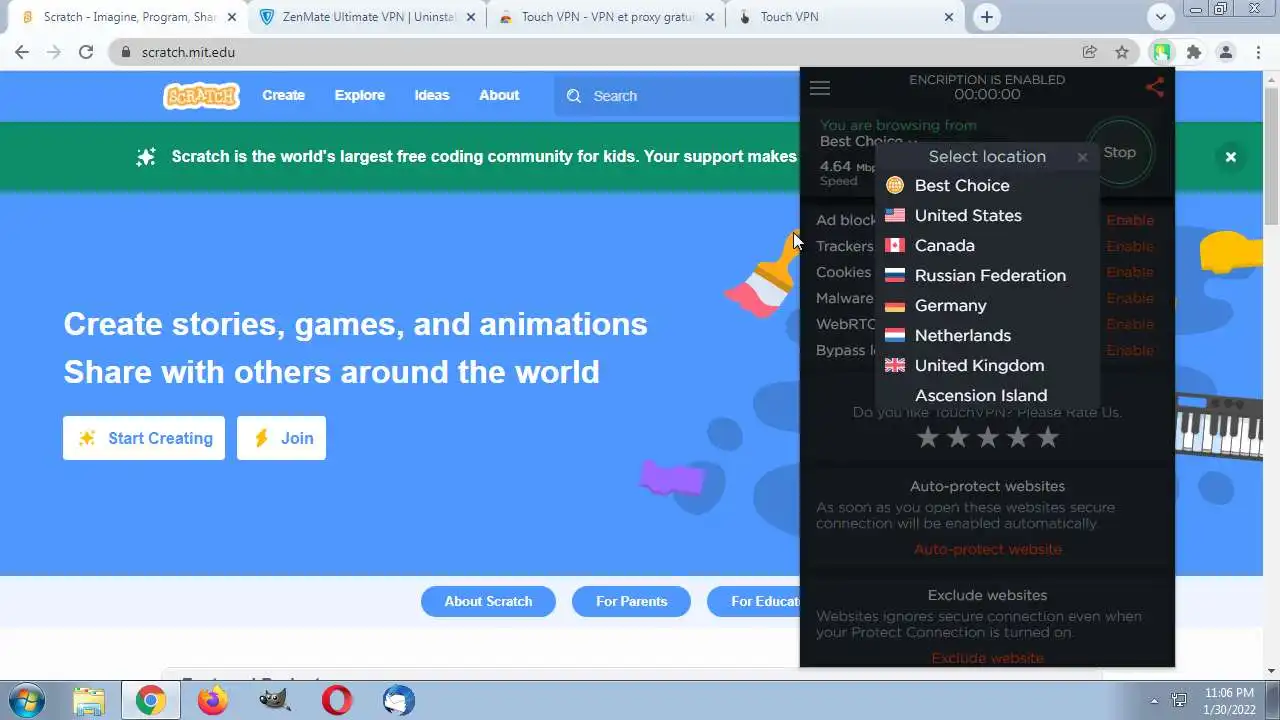Click the share page icon in address bar
Viewport: 1280px width, 720px height.
click(x=1090, y=52)
